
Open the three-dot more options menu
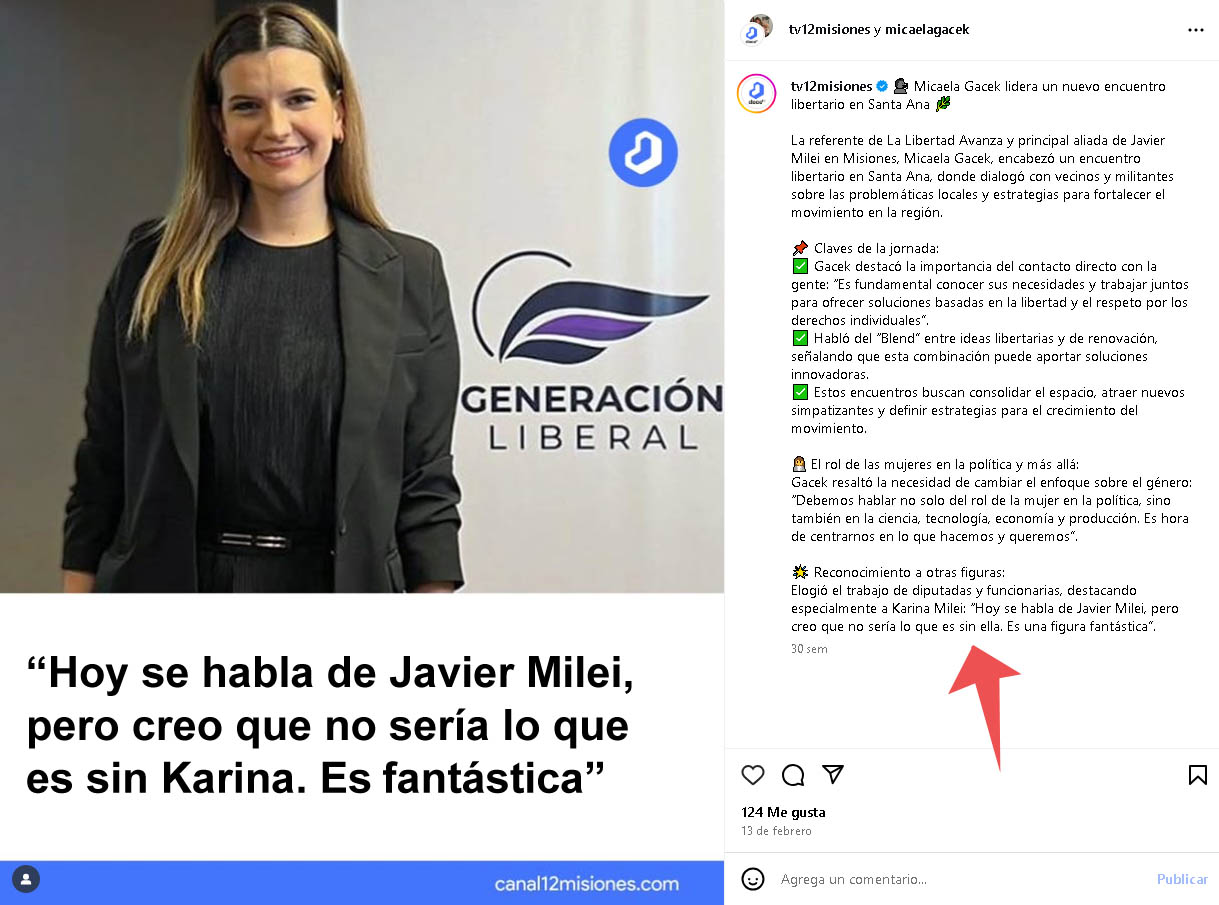(1196, 30)
